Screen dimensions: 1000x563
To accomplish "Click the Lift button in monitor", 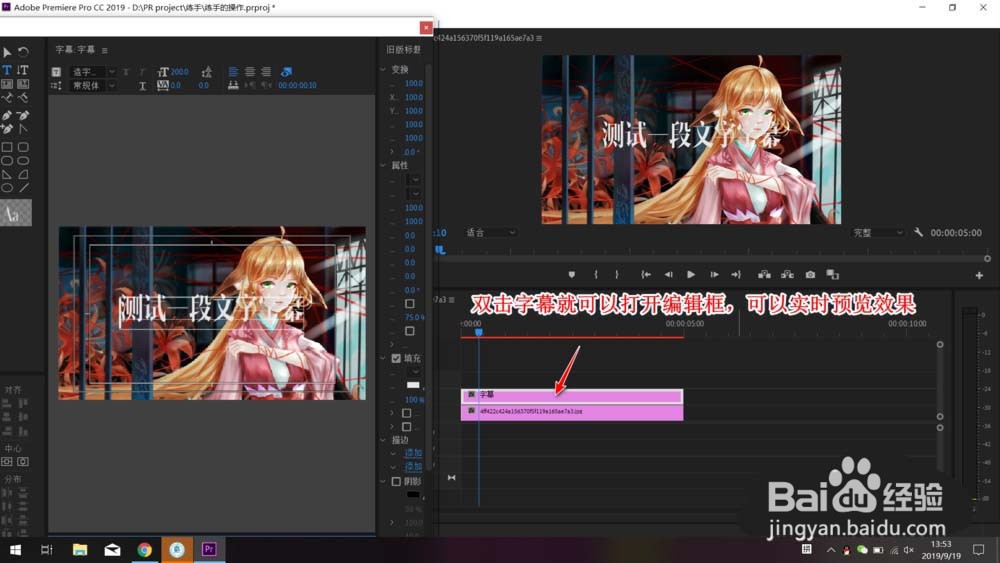I will pyautogui.click(x=764, y=275).
